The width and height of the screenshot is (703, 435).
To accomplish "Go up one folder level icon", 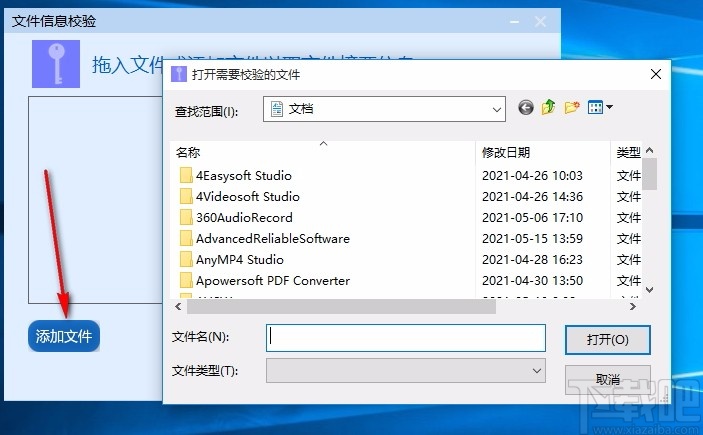I will pos(548,107).
